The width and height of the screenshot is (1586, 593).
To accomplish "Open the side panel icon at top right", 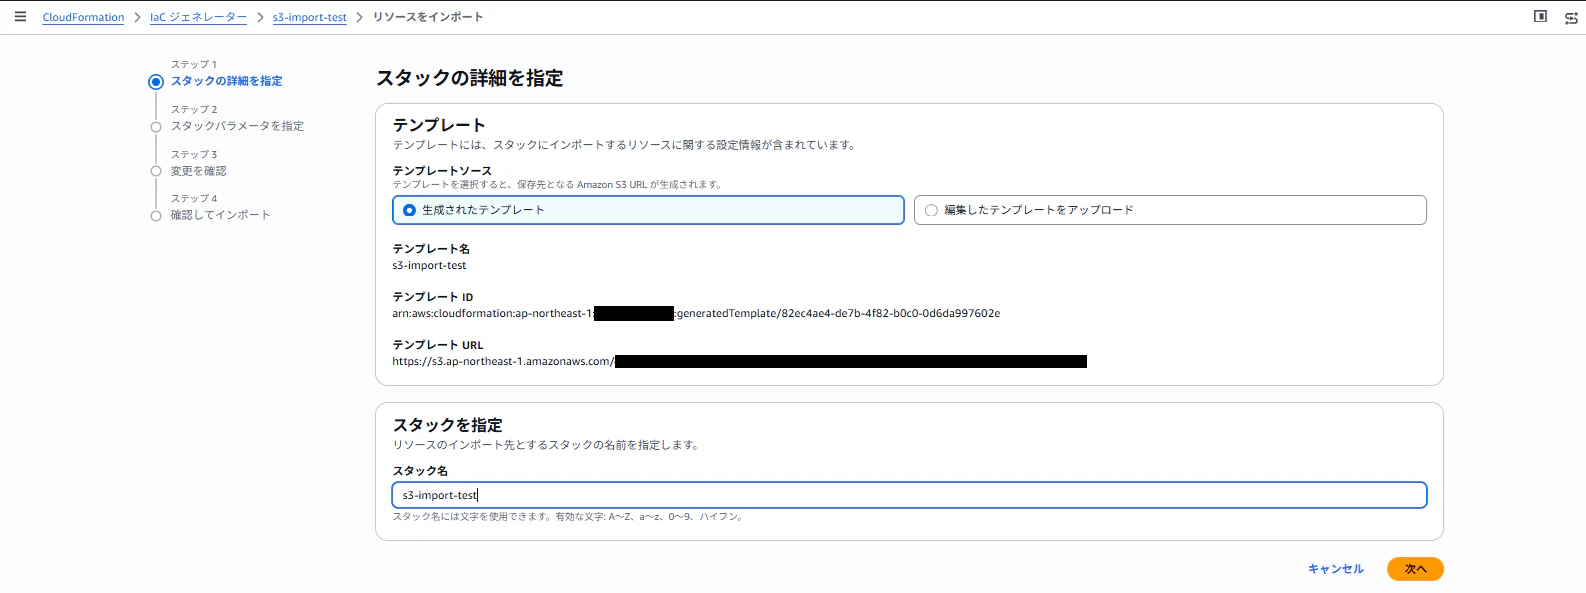I will [1541, 17].
